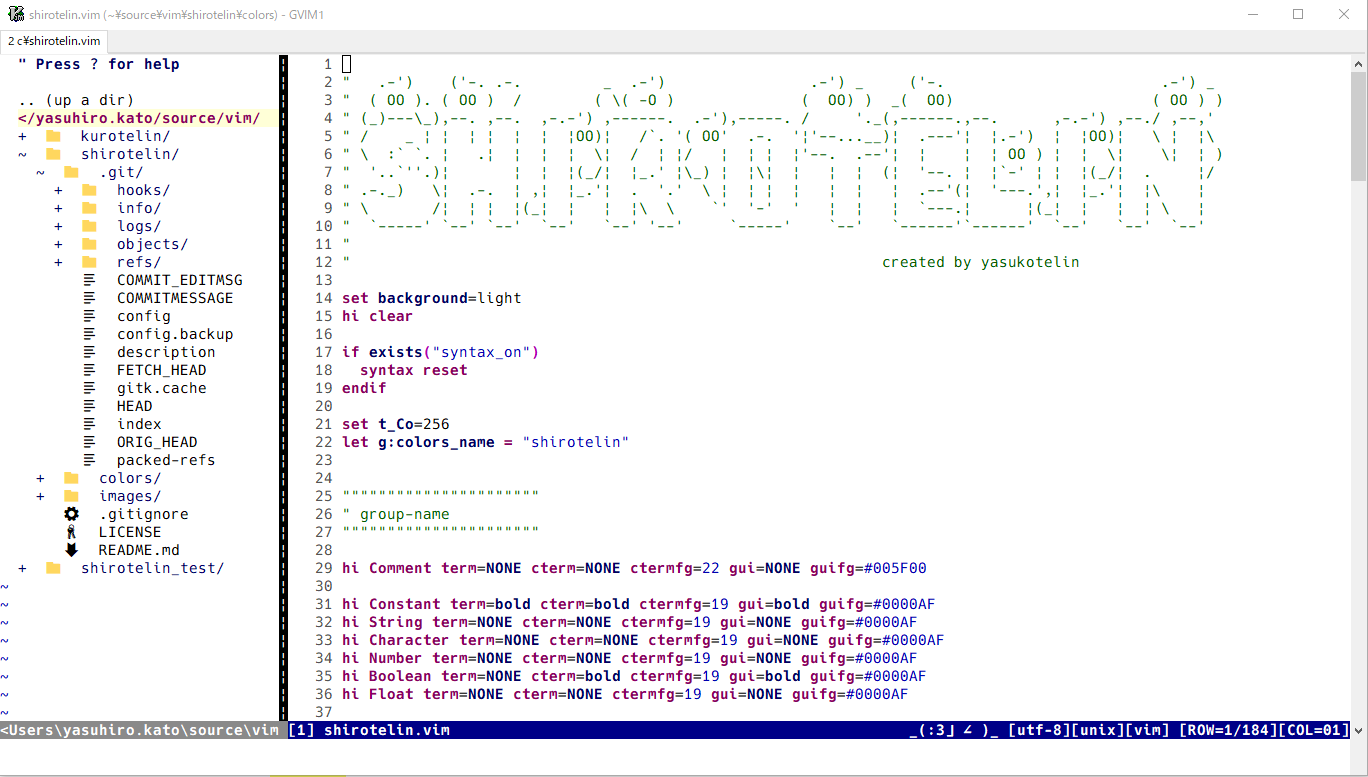Viewport: 1368px width, 777px height.
Task: Click the GVIM application icon in title bar
Action: pyautogui.click(x=16, y=14)
